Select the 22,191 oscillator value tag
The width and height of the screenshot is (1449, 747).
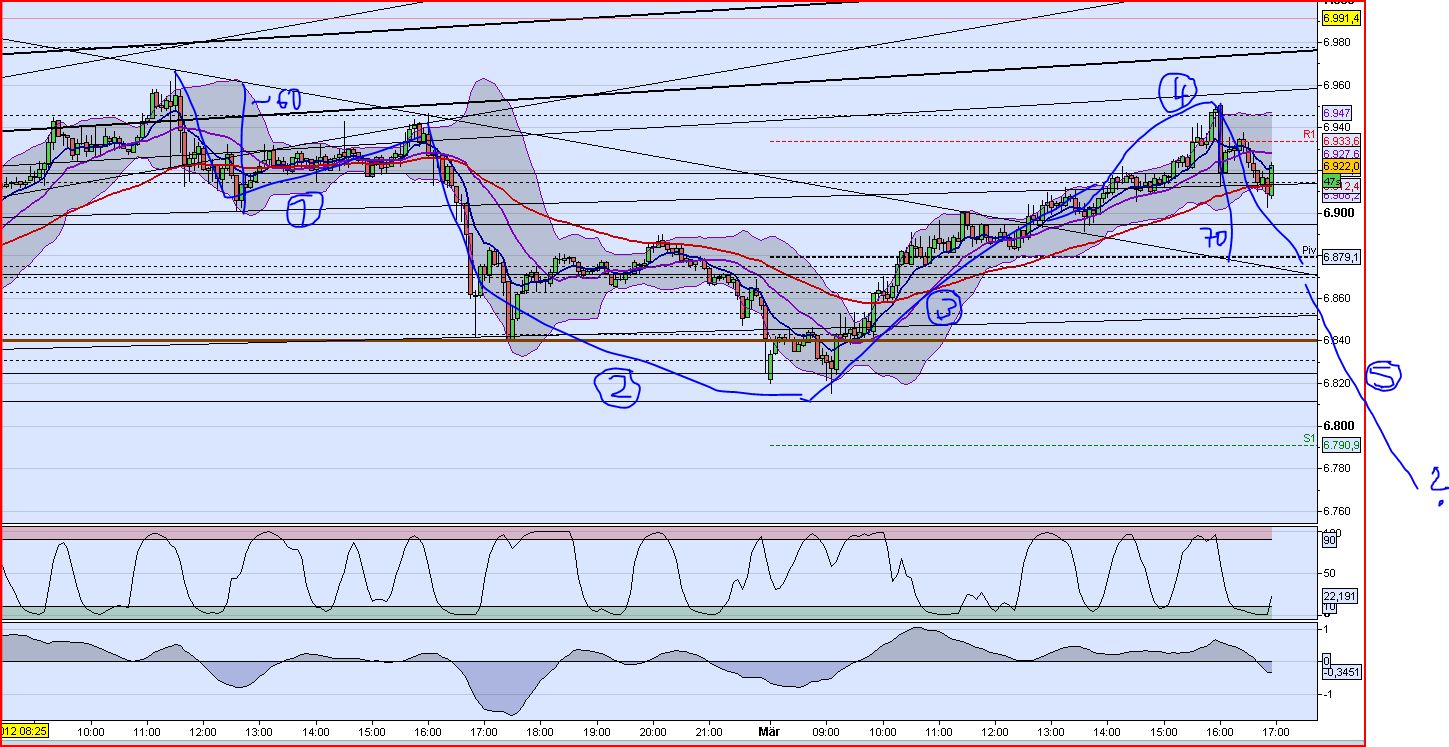point(1338,596)
